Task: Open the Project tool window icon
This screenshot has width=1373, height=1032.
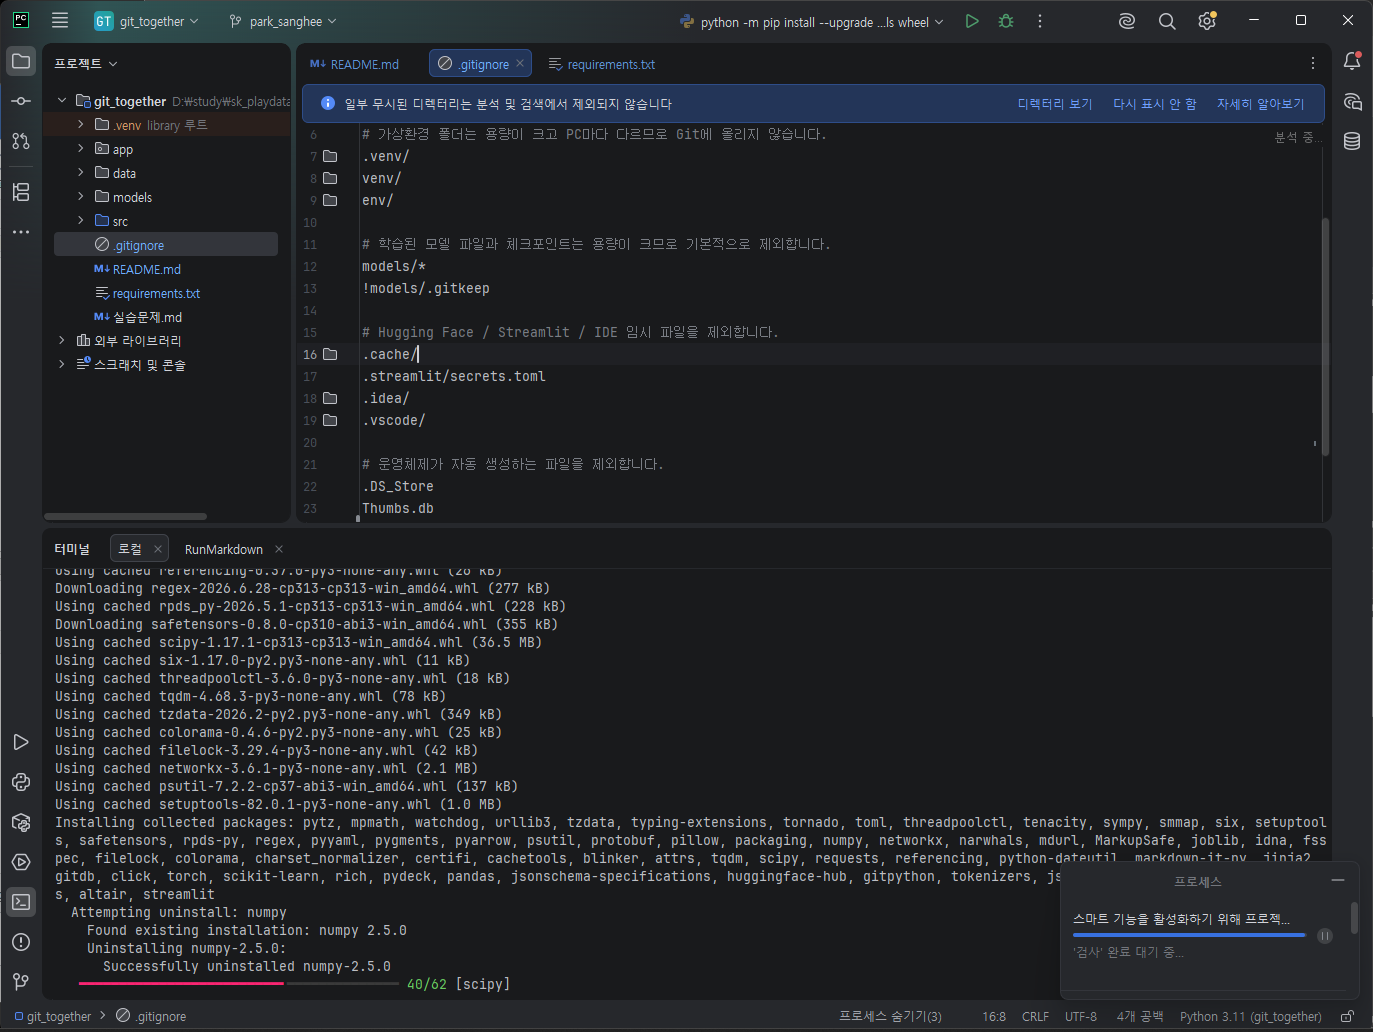Action: 21,62
